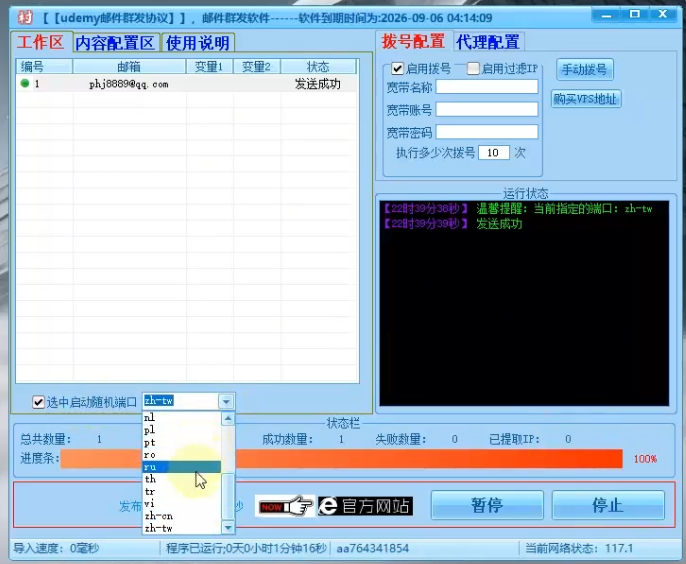The height and width of the screenshot is (564, 686).
Task: Switch to the 工作区 tab
Action: [41, 42]
